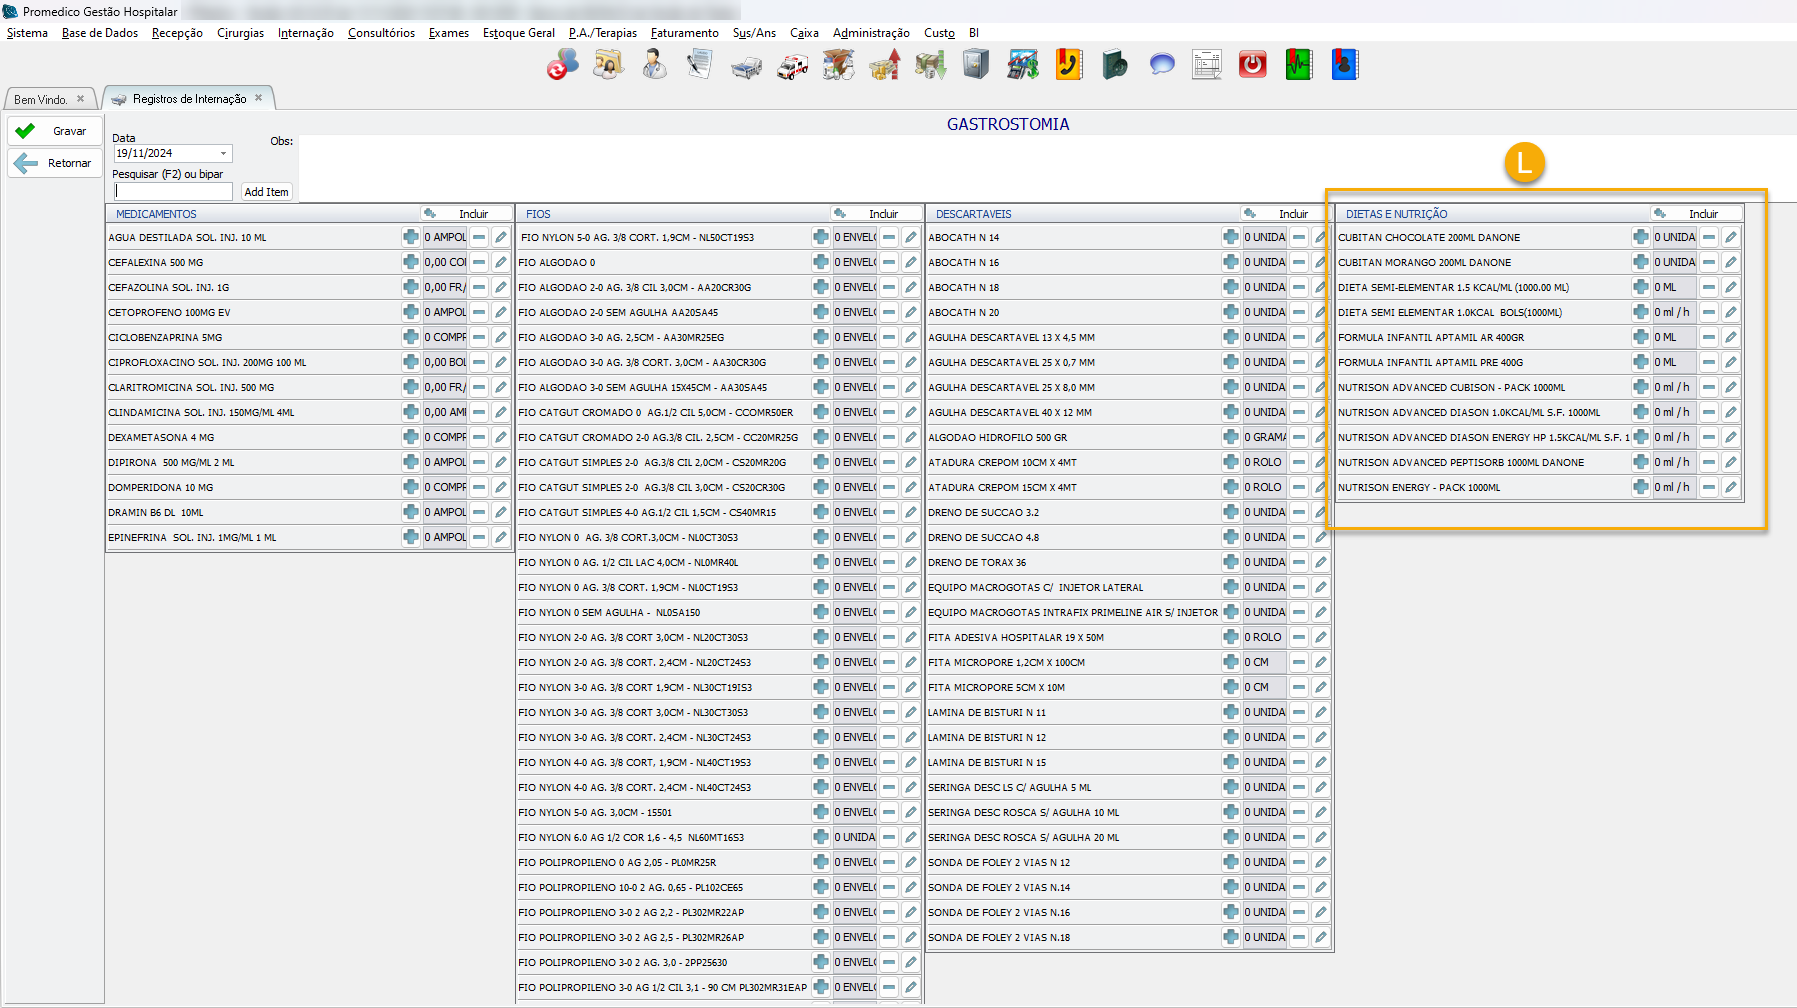
Task: Open the hospital bed icon in toolbar
Action: pyautogui.click(x=746, y=66)
